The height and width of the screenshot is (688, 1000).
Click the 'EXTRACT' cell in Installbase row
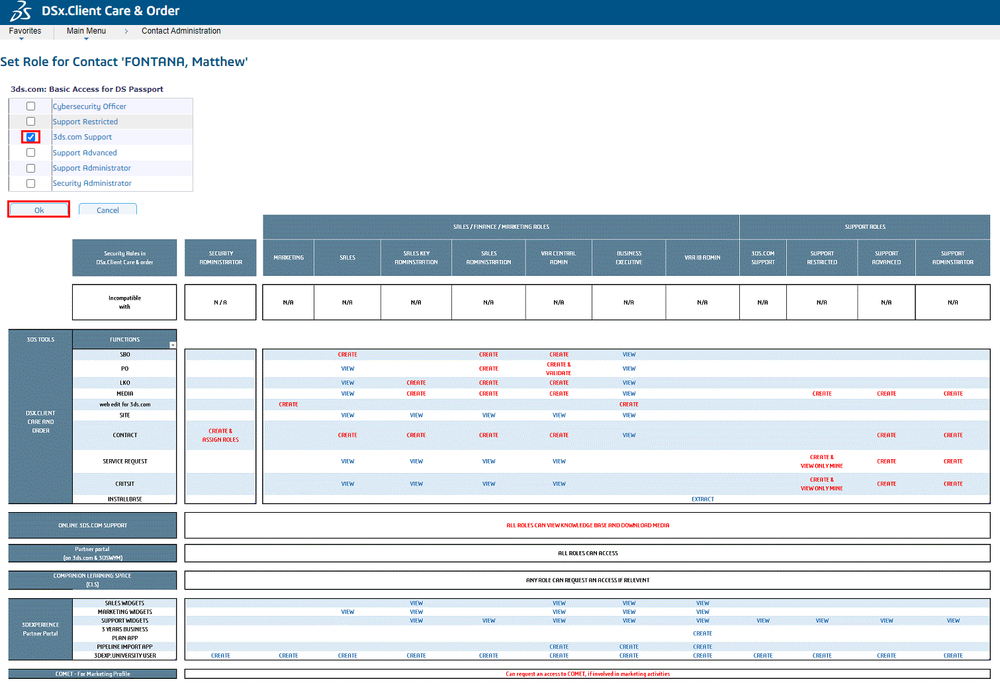click(x=702, y=499)
